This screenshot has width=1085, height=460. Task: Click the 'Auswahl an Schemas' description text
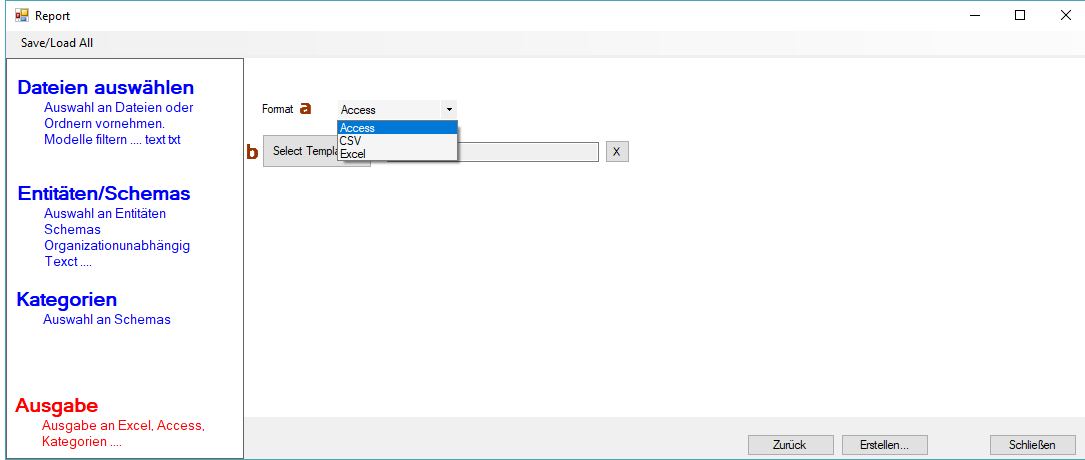(x=107, y=320)
